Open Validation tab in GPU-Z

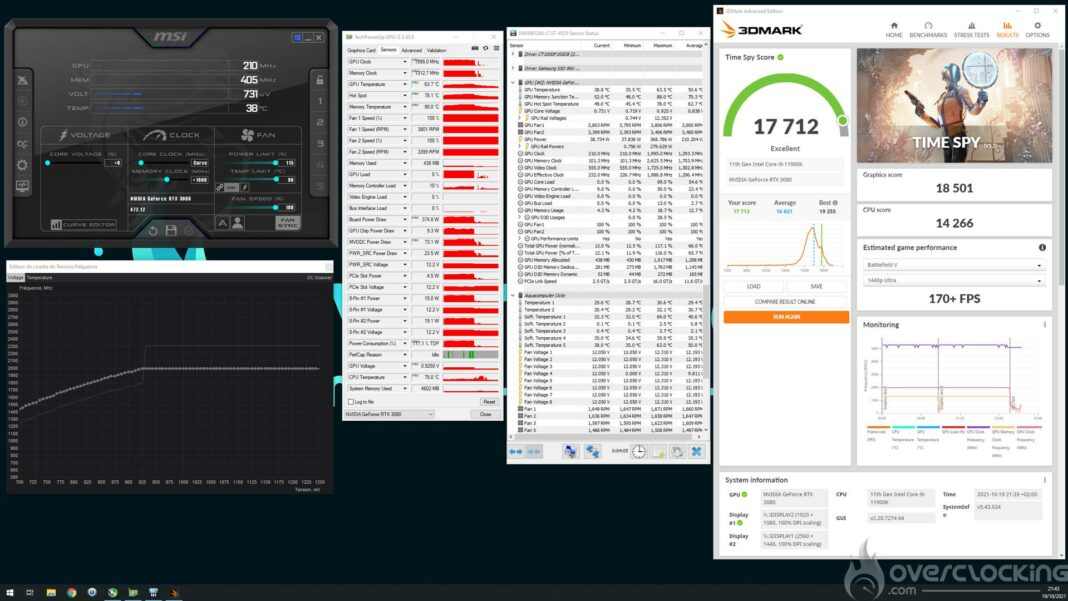[436, 50]
